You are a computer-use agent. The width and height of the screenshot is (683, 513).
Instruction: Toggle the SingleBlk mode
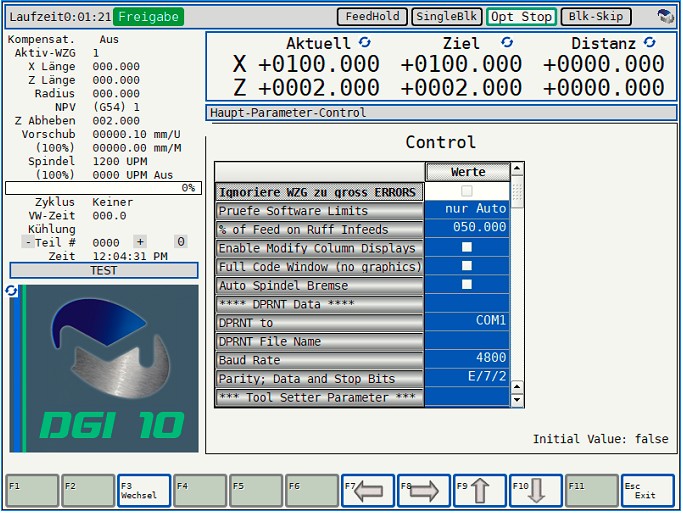pos(446,17)
